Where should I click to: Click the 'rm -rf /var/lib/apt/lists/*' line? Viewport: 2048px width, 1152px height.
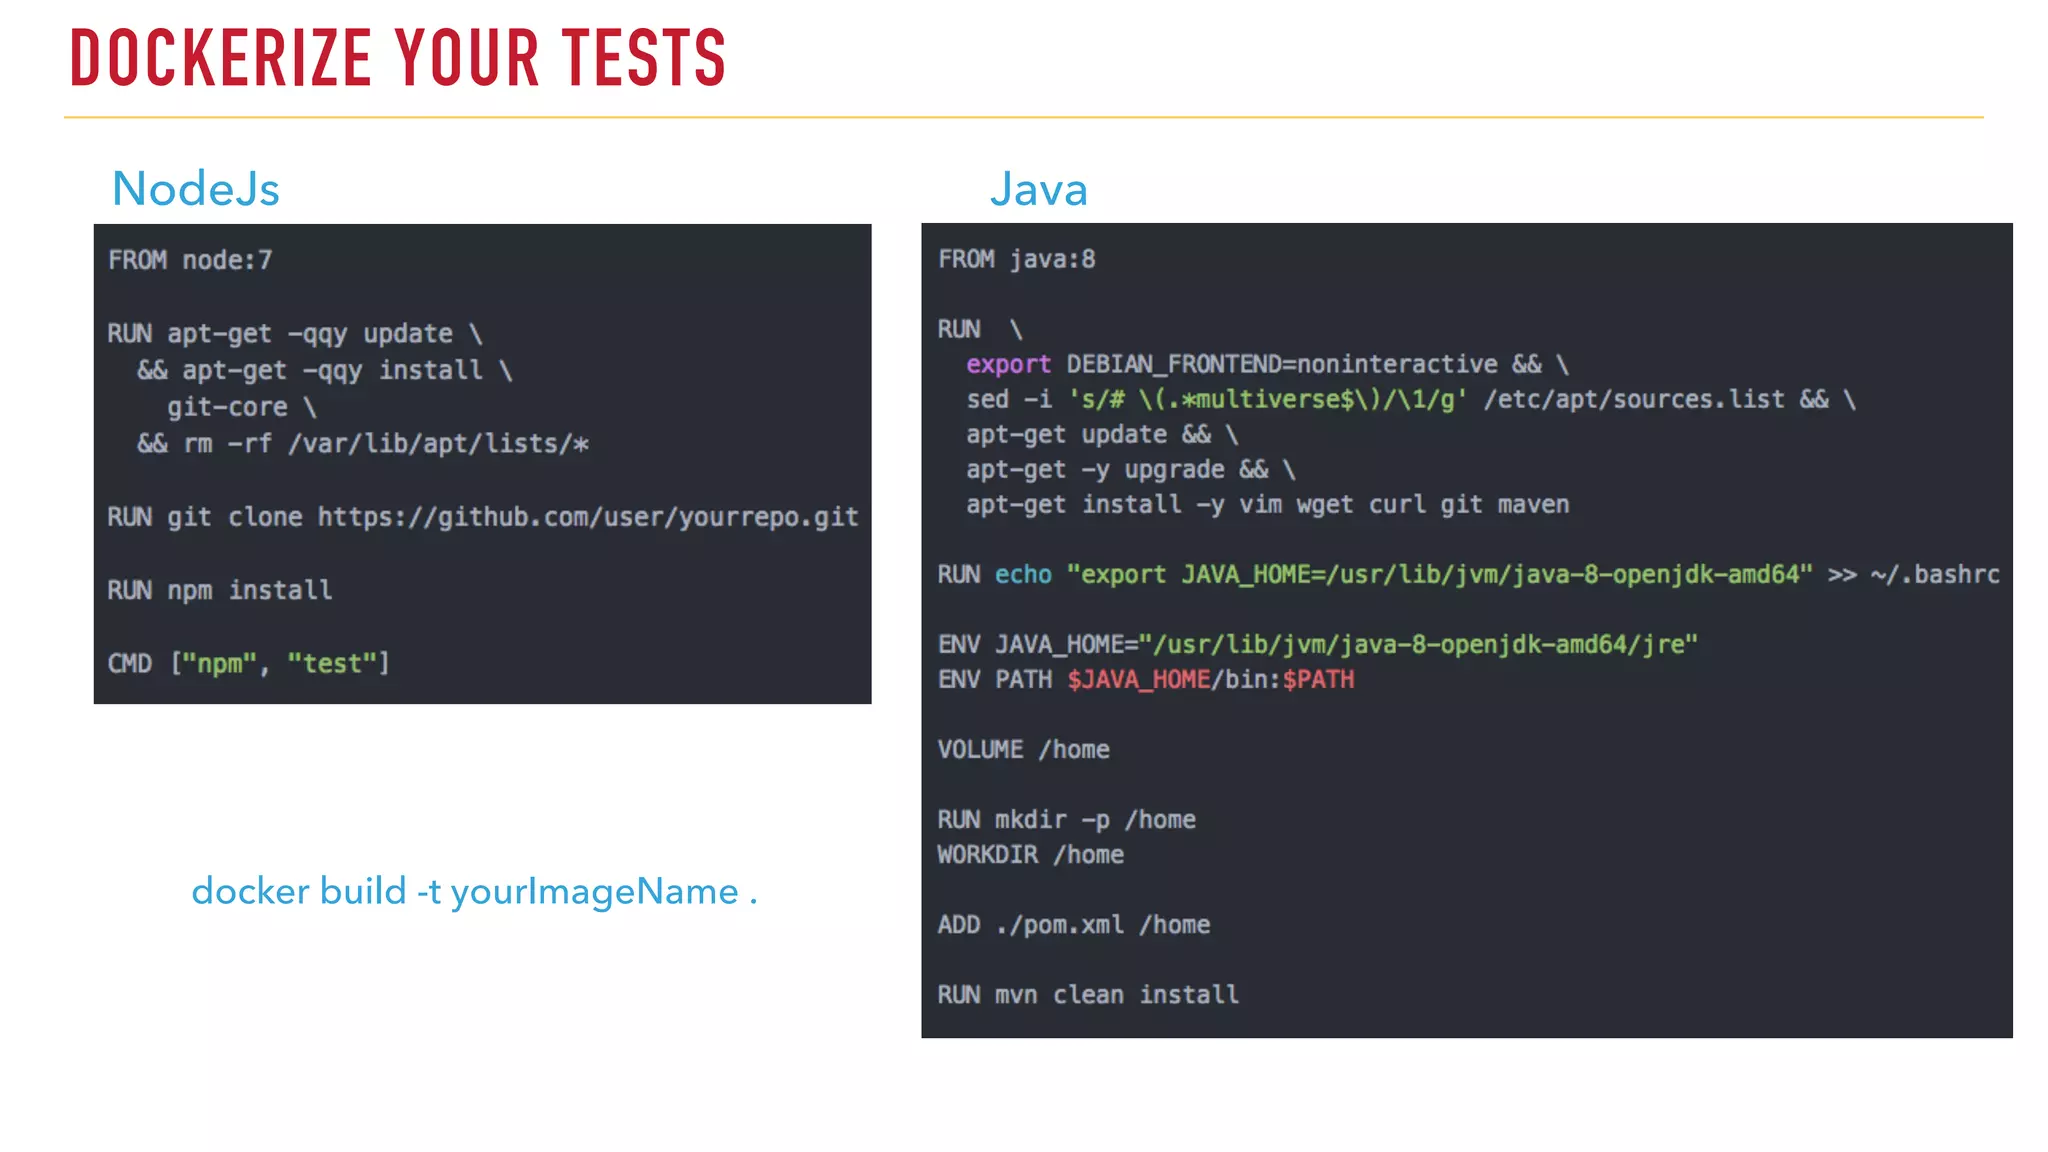point(363,444)
